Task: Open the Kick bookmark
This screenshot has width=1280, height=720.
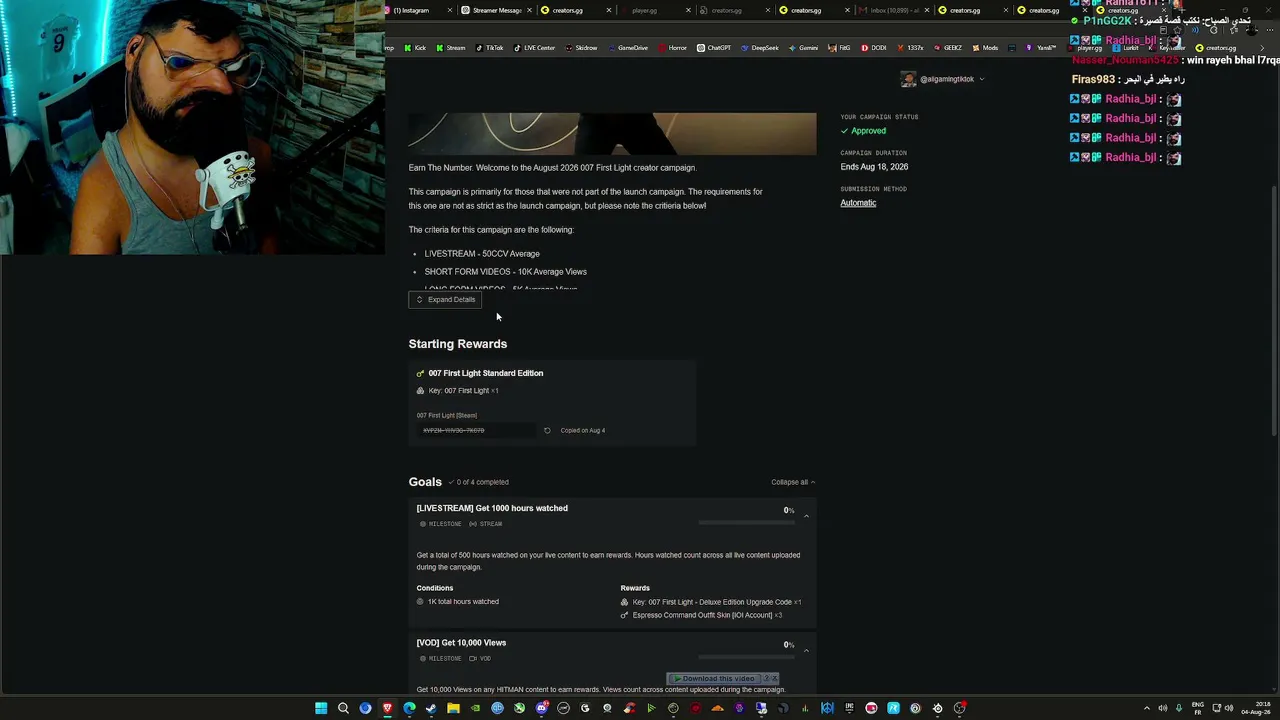Action: [415, 48]
